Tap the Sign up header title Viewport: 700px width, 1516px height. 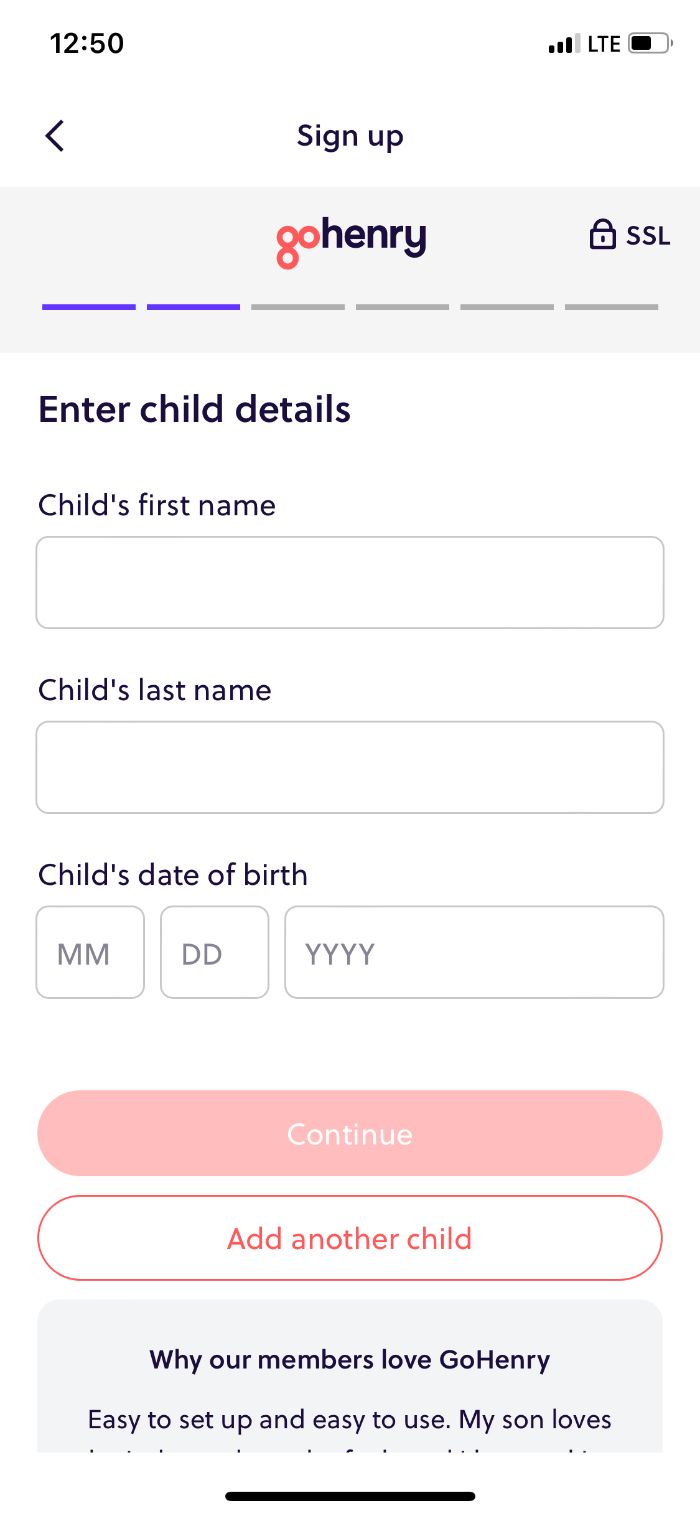click(350, 136)
